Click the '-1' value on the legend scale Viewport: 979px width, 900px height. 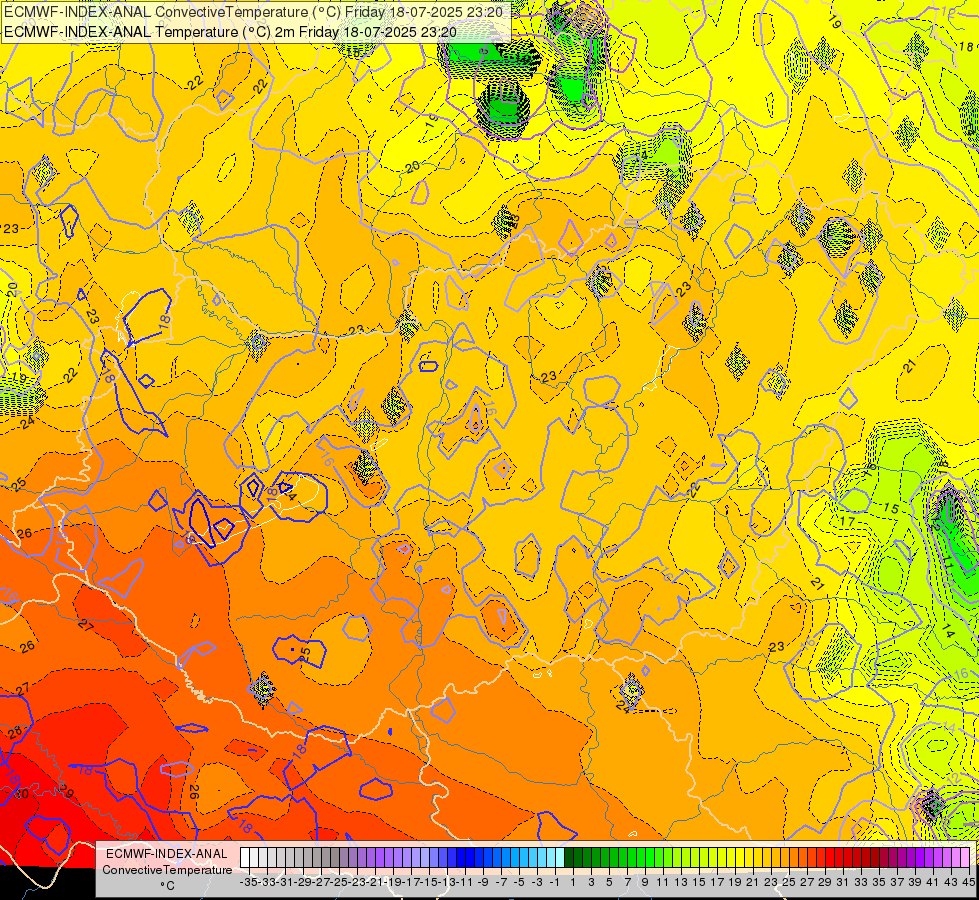554,882
